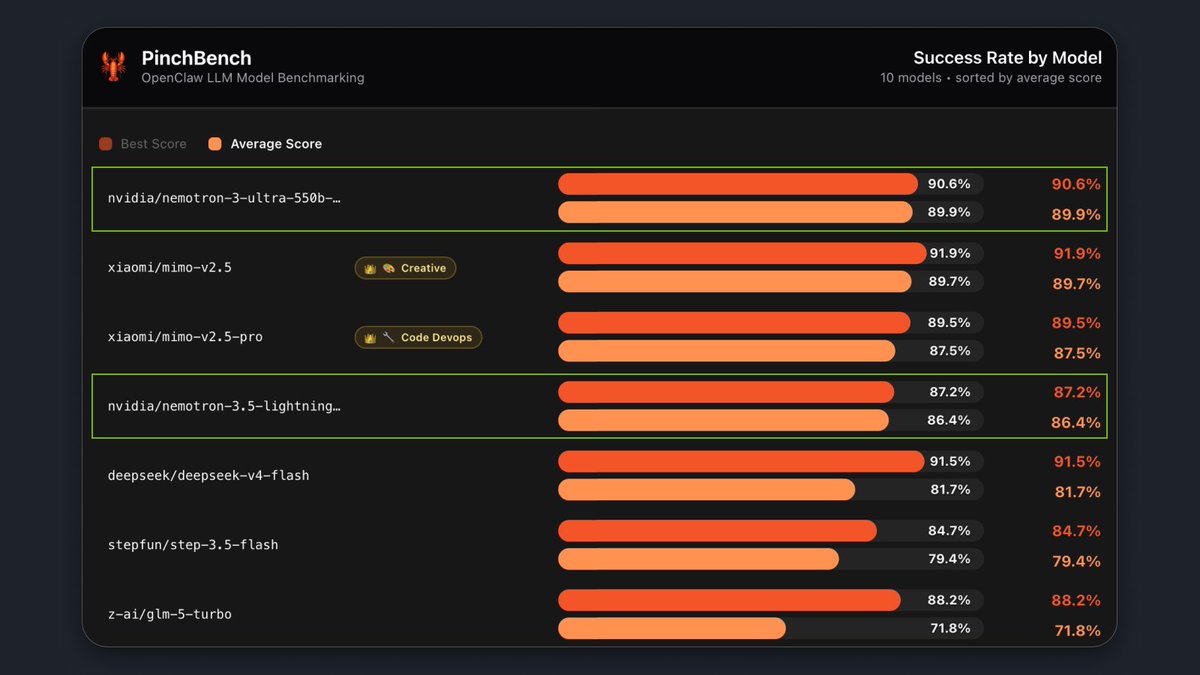This screenshot has height=675, width=1200.
Task: Select z-ai/glm-5-turbo model name
Action: [x=169, y=614]
